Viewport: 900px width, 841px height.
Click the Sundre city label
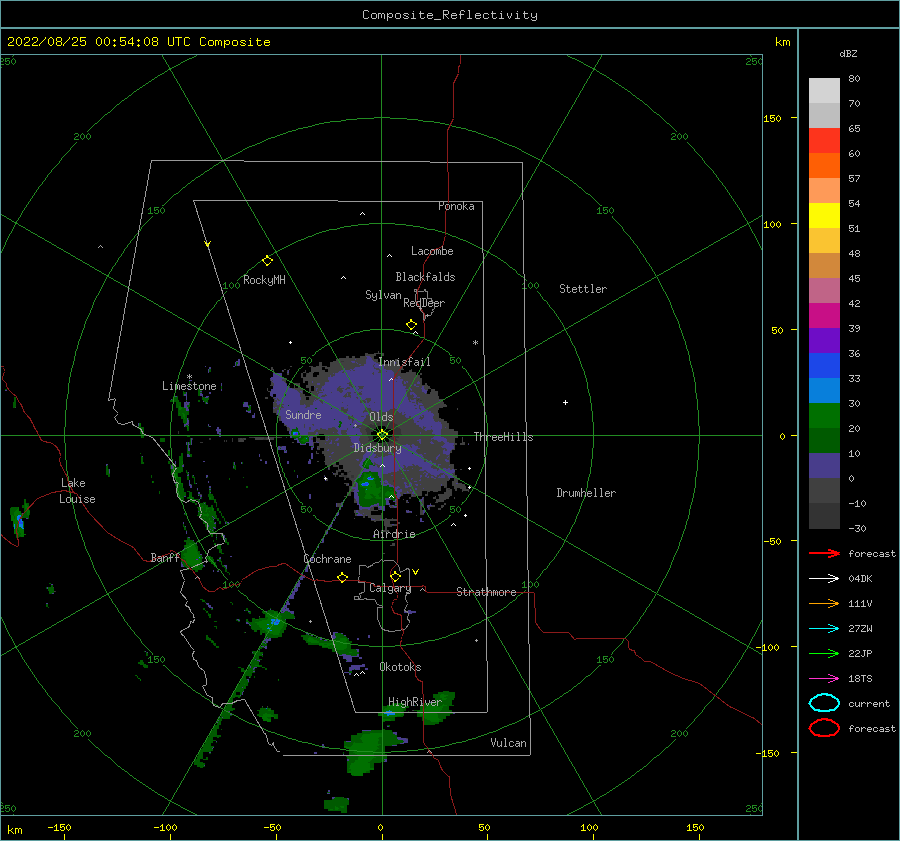coord(303,414)
